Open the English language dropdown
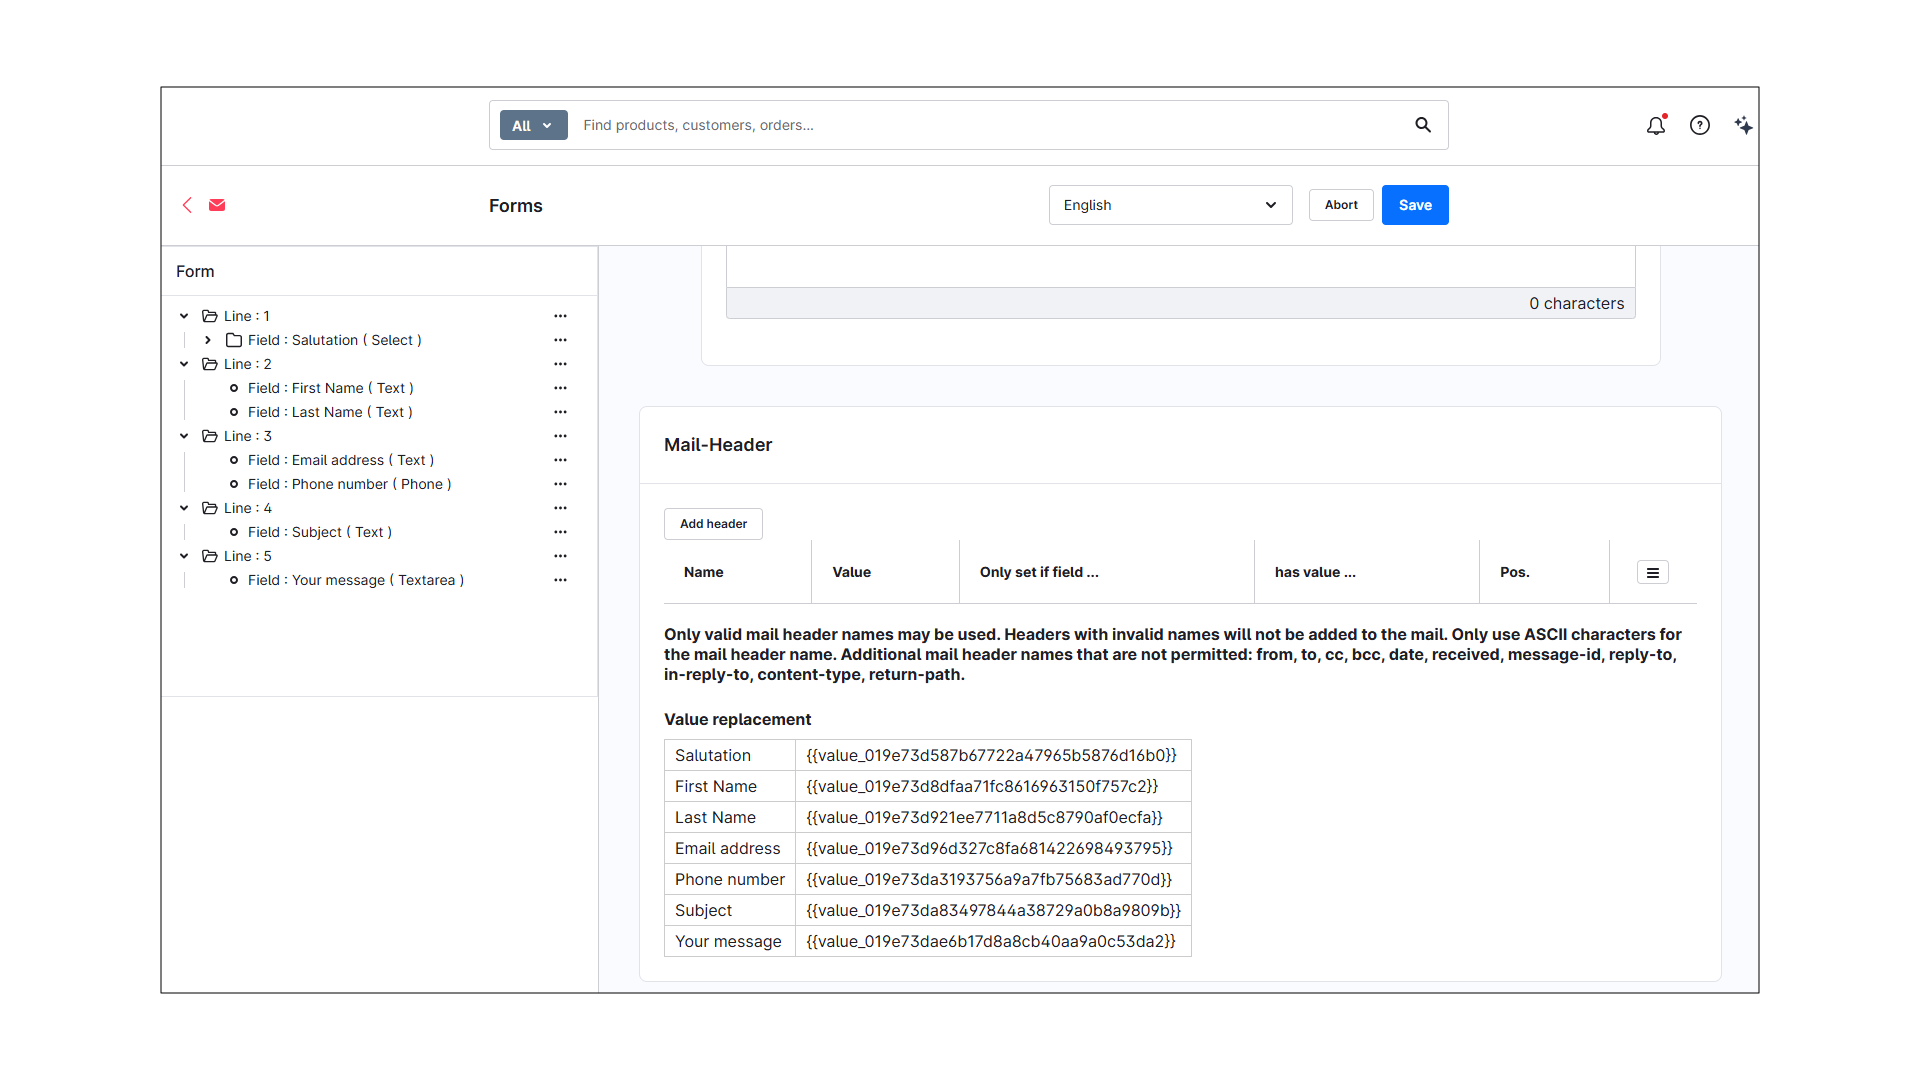This screenshot has width=1920, height=1080. (1170, 205)
